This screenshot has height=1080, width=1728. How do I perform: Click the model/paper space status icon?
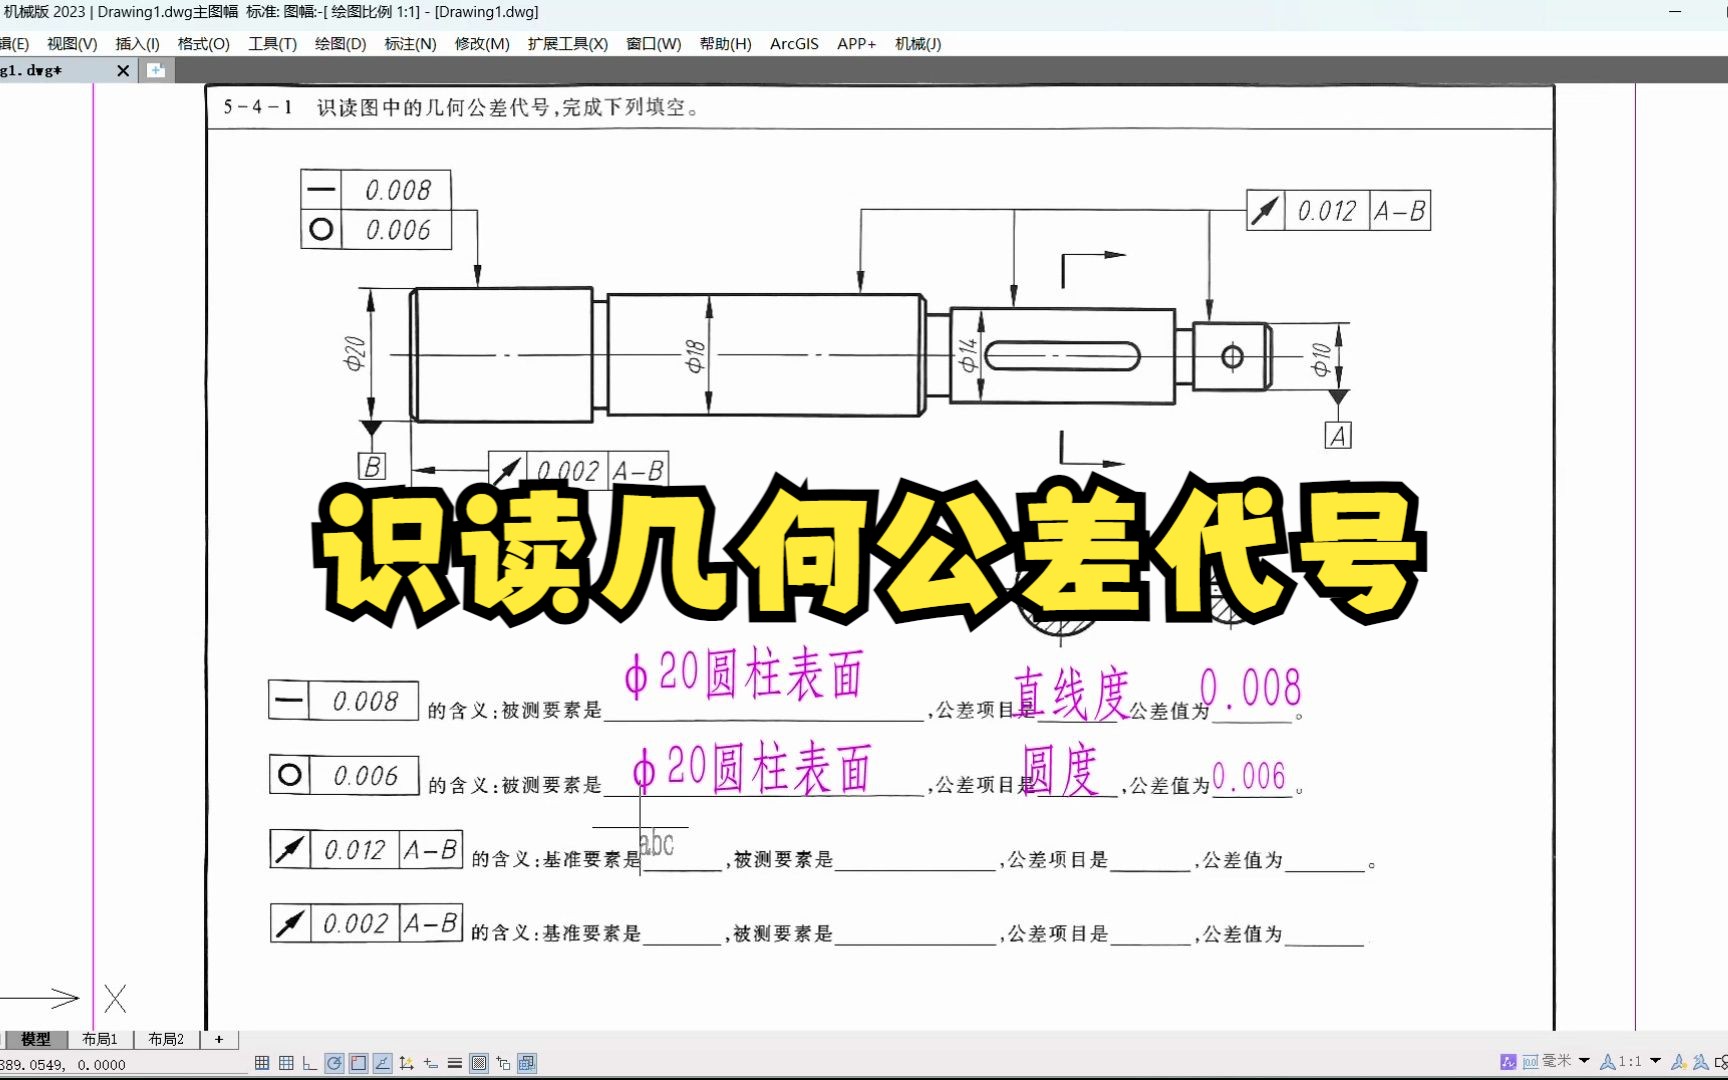click(x=527, y=1063)
